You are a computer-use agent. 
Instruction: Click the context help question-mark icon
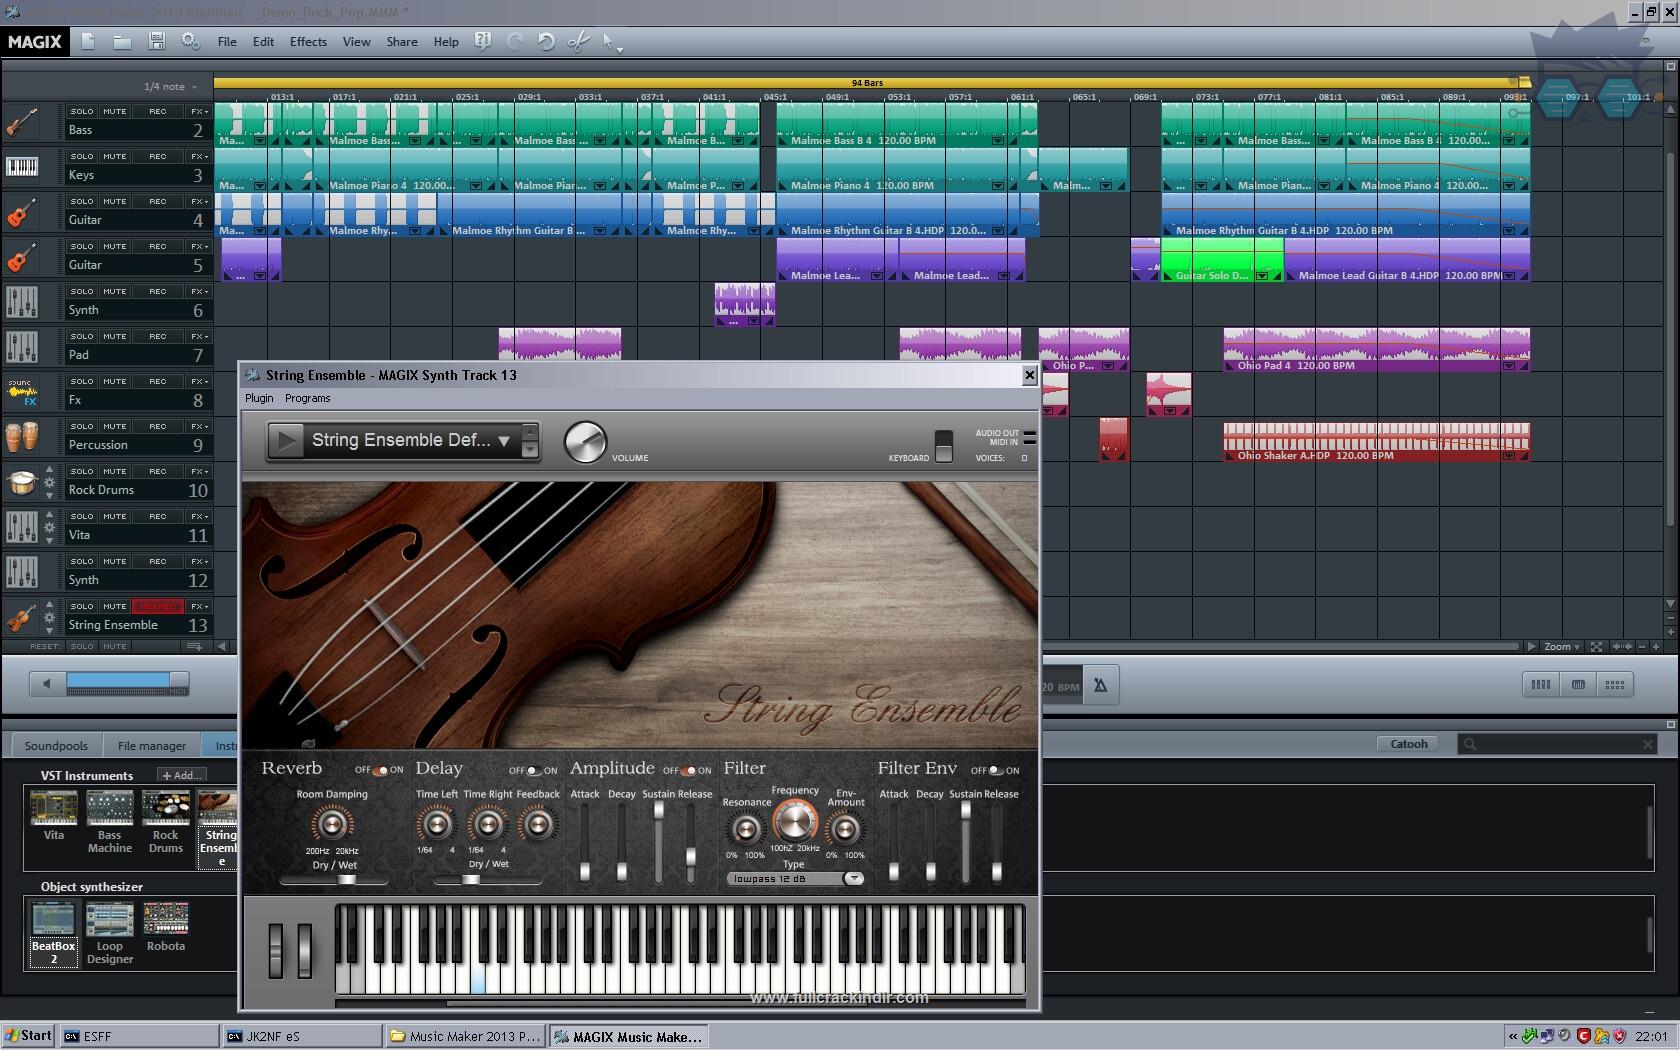point(483,41)
